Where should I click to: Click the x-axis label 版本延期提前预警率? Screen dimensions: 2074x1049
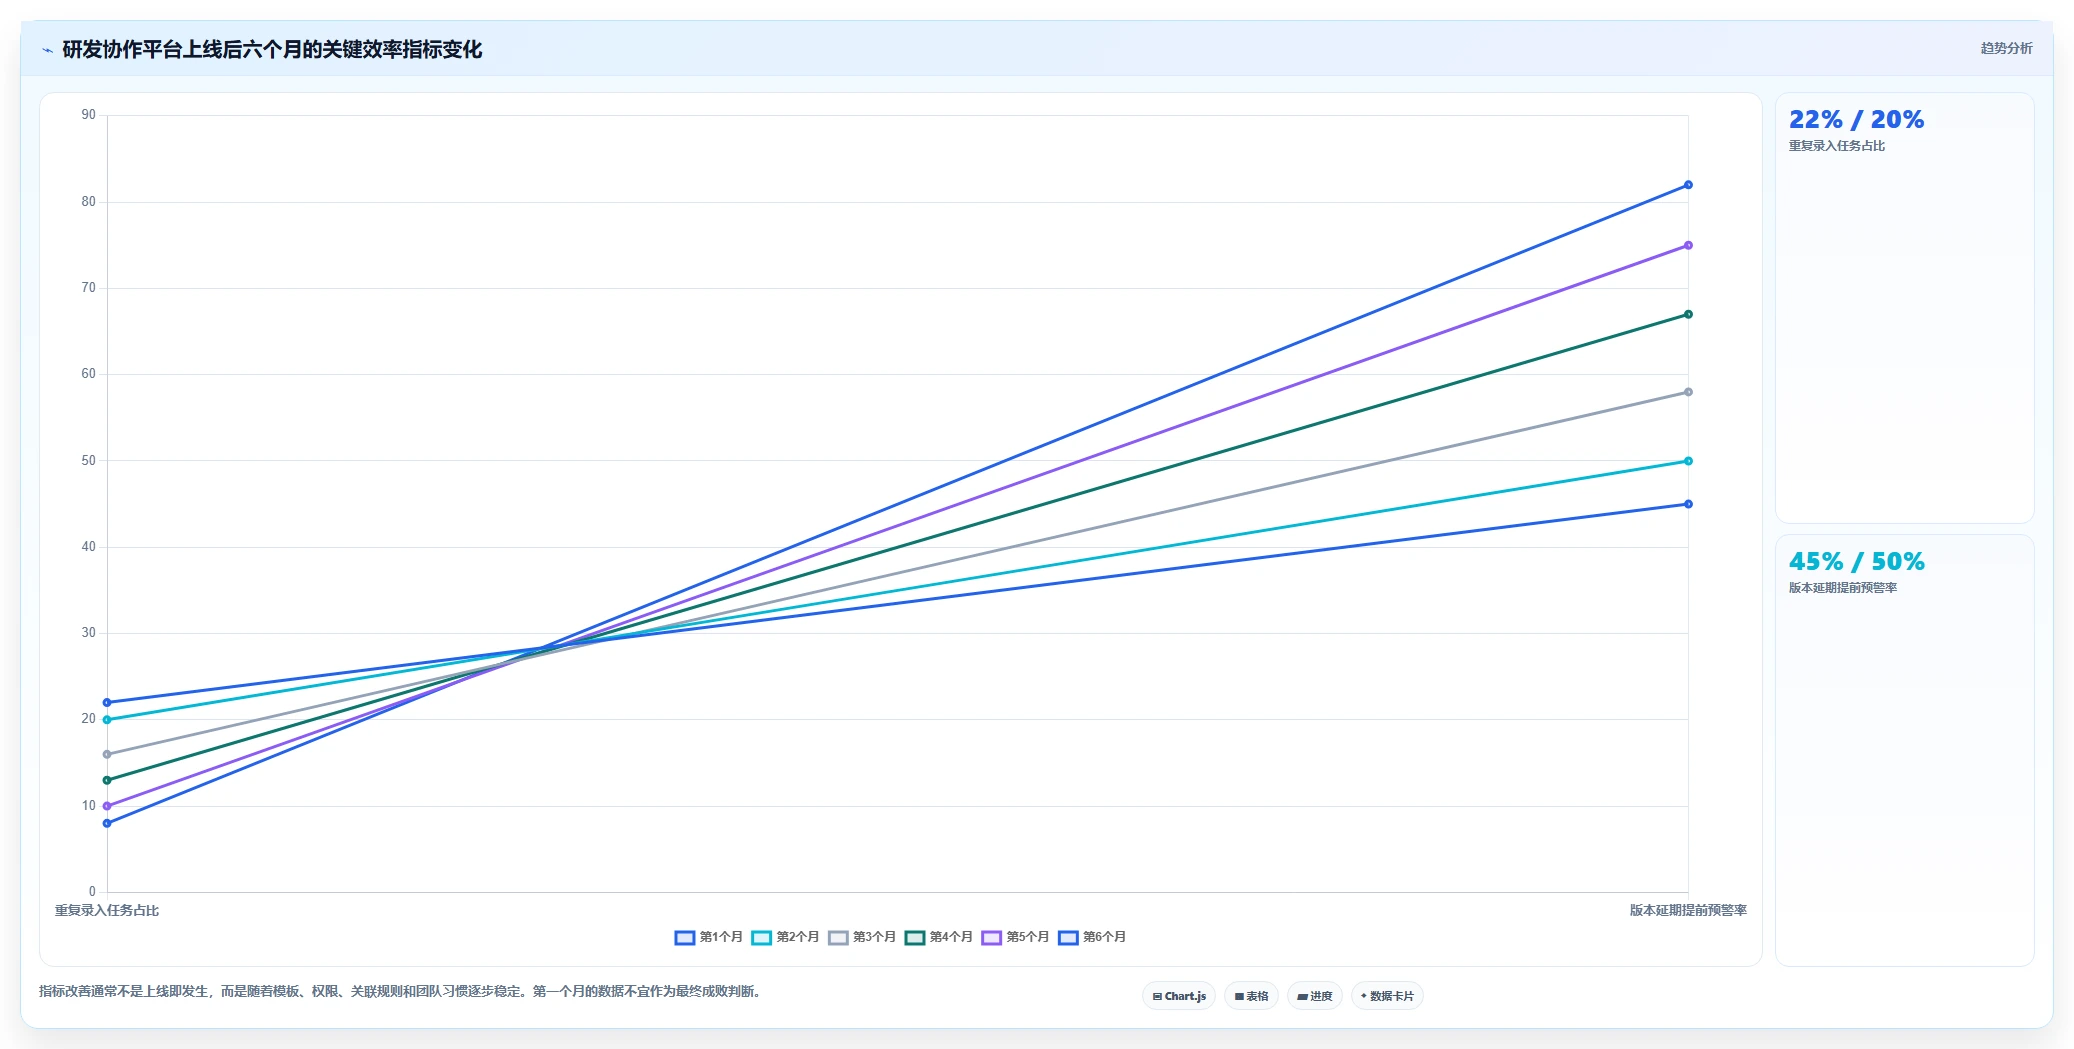click(1688, 910)
